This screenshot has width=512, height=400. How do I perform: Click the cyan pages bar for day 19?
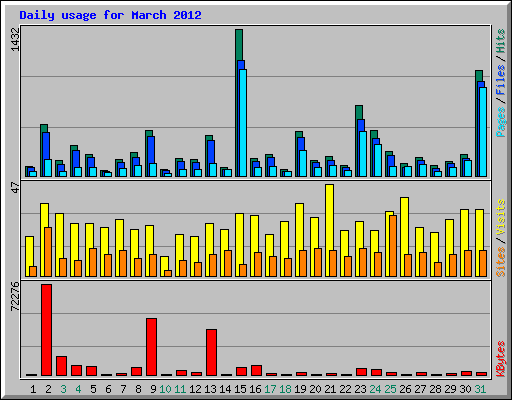point(303,163)
